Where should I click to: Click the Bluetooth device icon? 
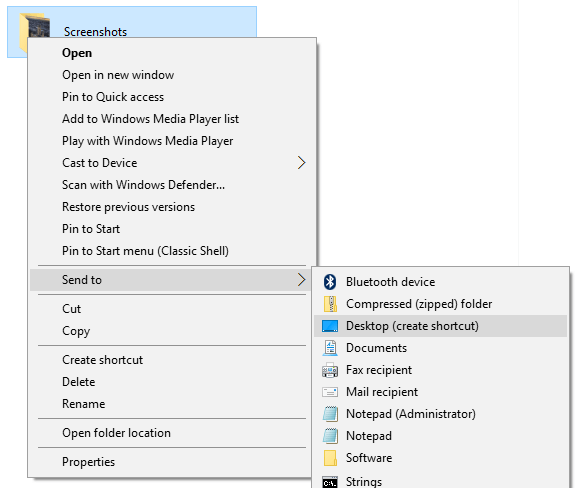click(x=330, y=282)
